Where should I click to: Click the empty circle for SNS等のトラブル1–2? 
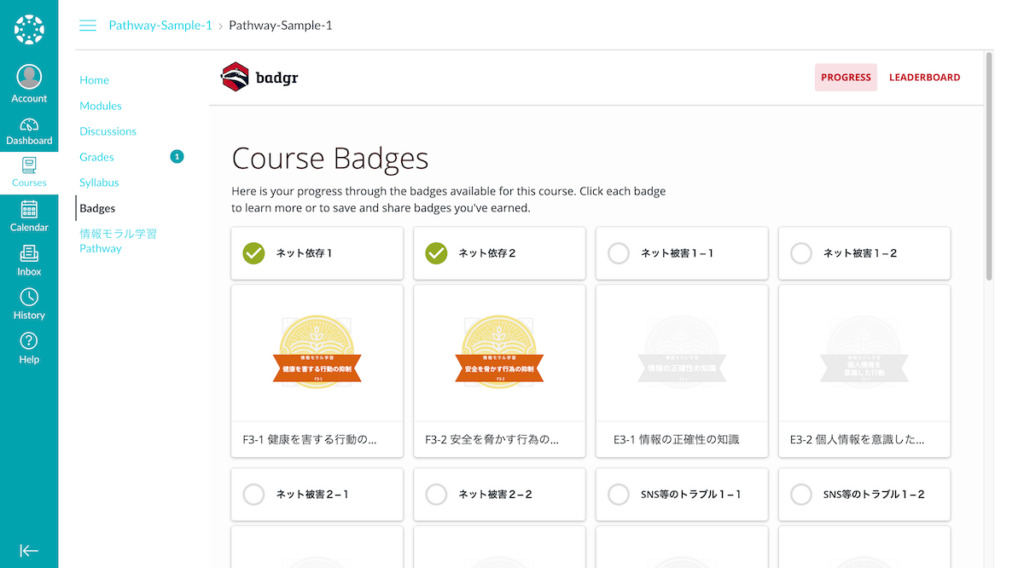pos(801,494)
